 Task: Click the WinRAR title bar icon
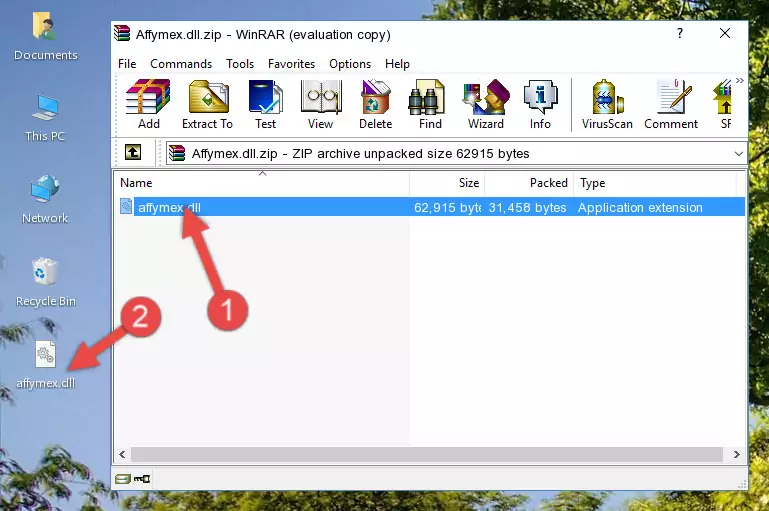pyautogui.click(x=122, y=34)
